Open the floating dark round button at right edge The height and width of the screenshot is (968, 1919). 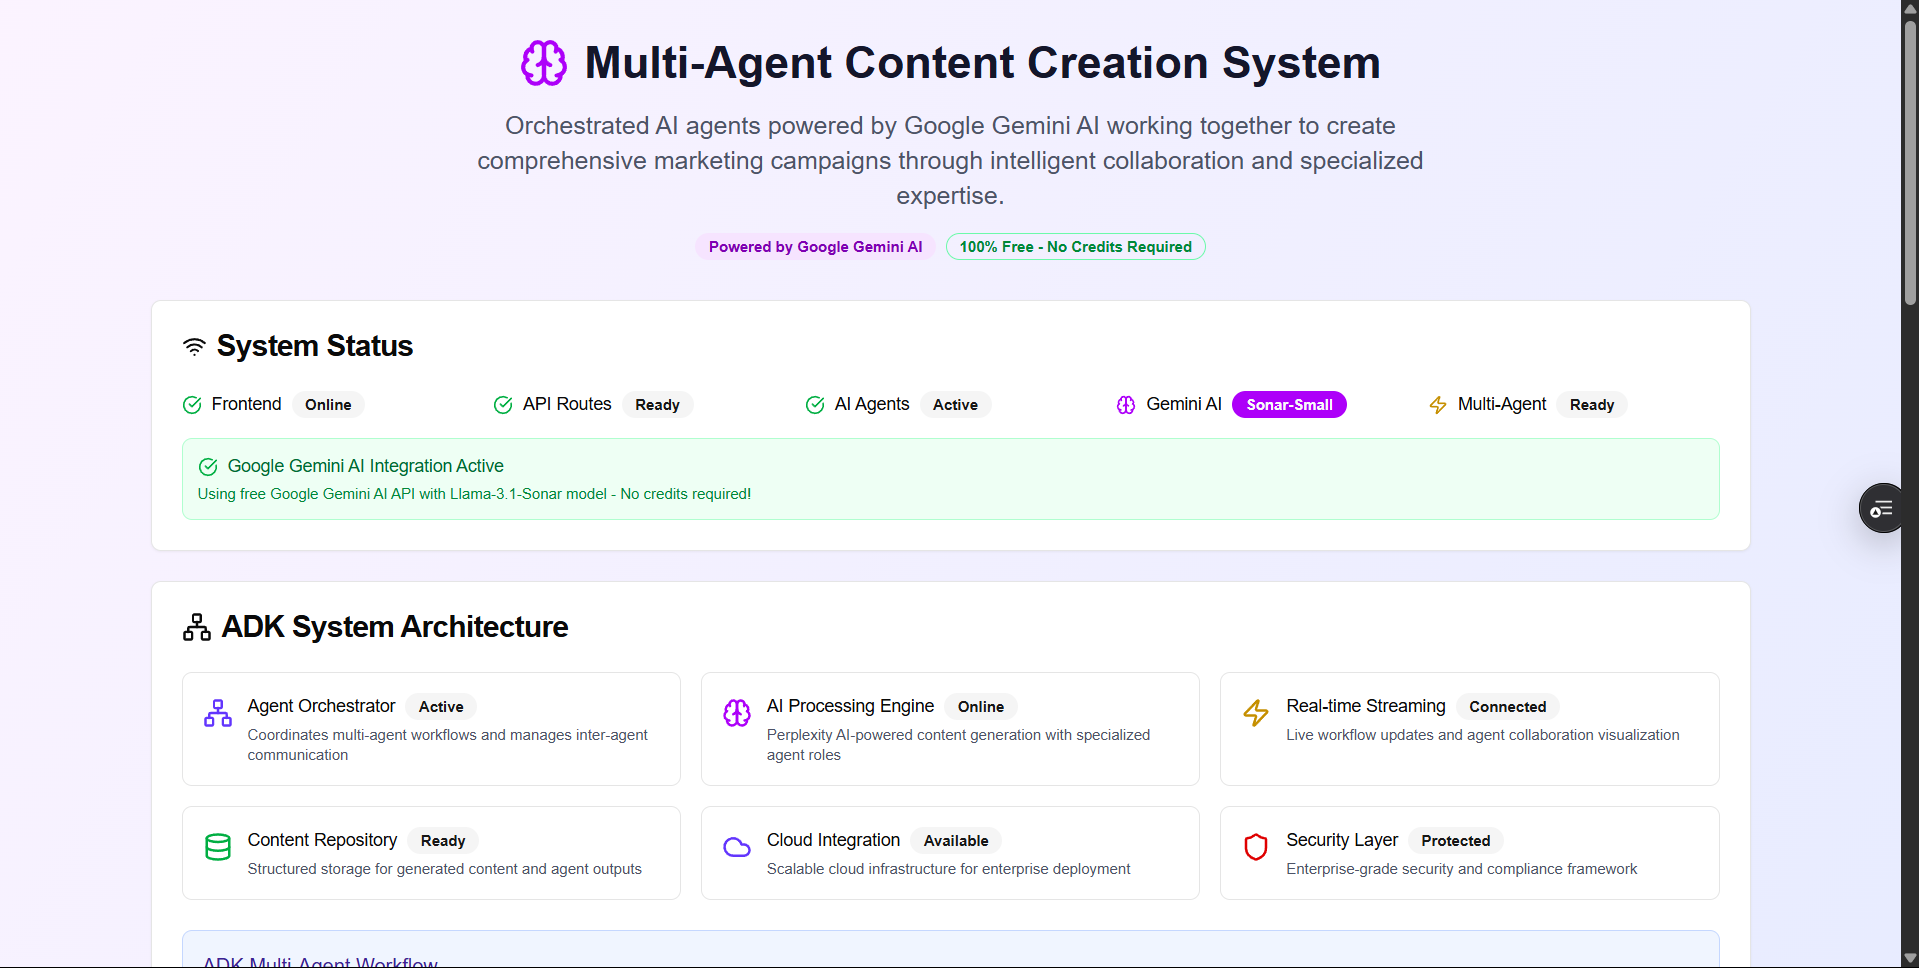click(x=1881, y=508)
